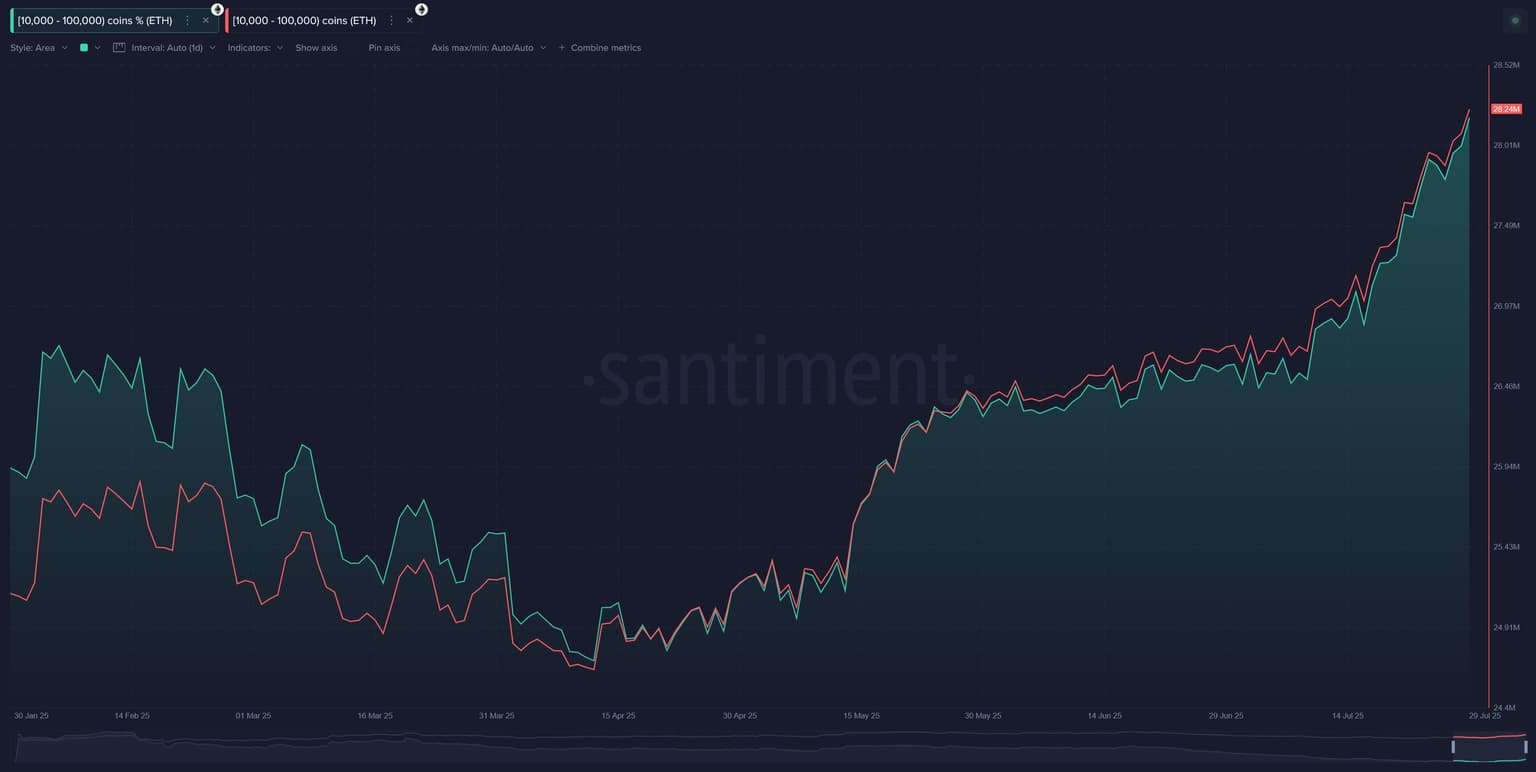Image resolution: width=1536 pixels, height=772 pixels.
Task: Click the interval chart icon
Action: (119, 47)
